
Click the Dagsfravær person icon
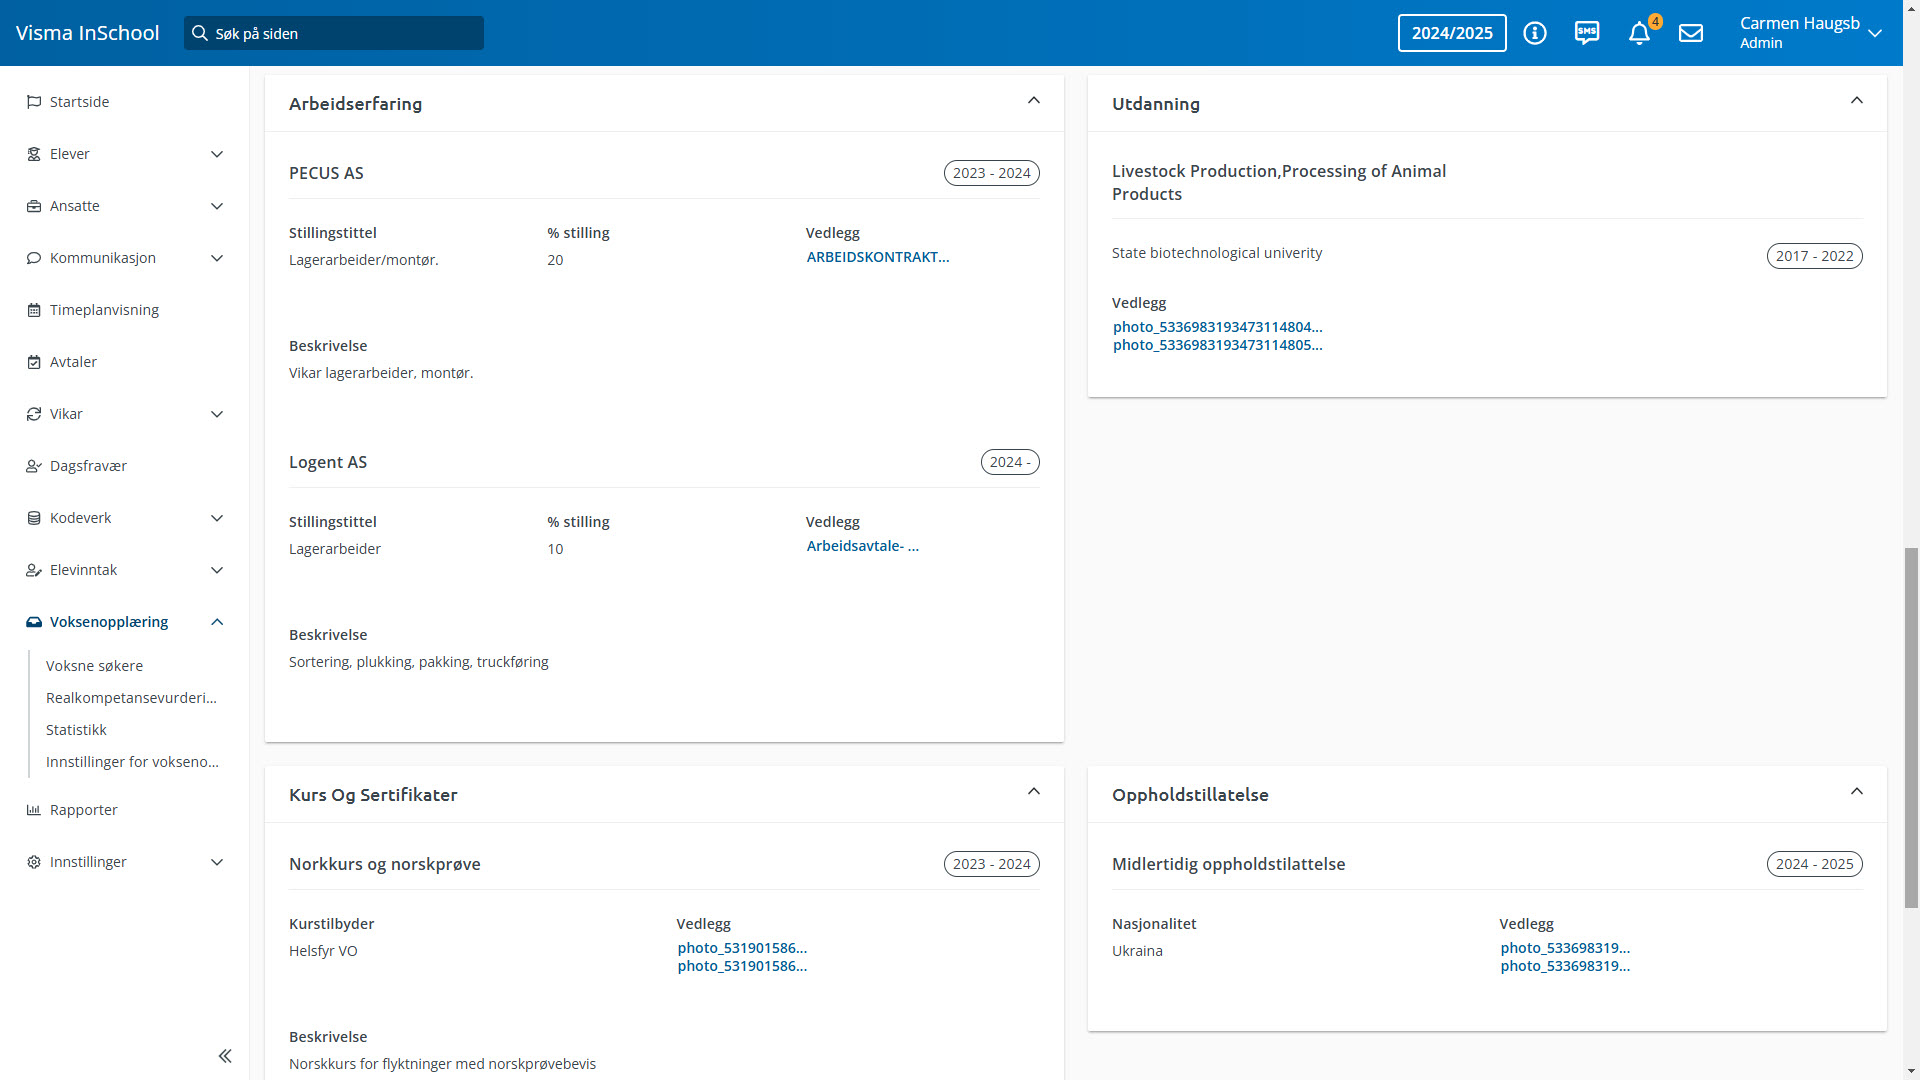coord(34,466)
